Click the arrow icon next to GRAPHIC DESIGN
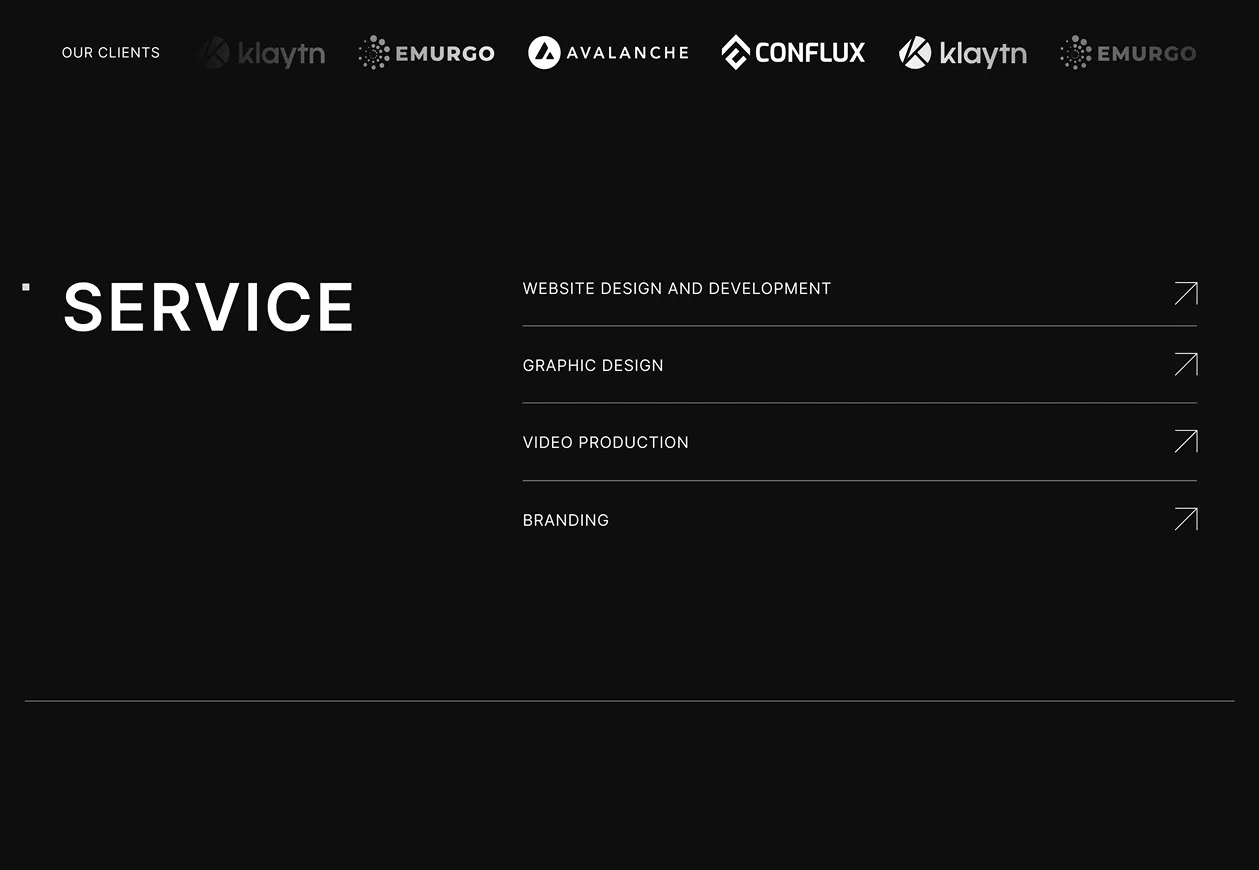The height and width of the screenshot is (870, 1259). coord(1185,364)
